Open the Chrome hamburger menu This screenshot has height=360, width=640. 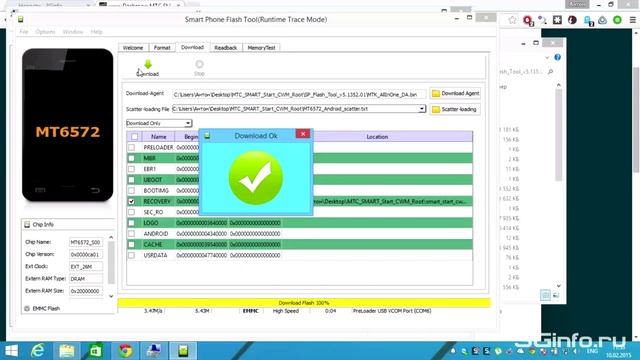[633, 20]
